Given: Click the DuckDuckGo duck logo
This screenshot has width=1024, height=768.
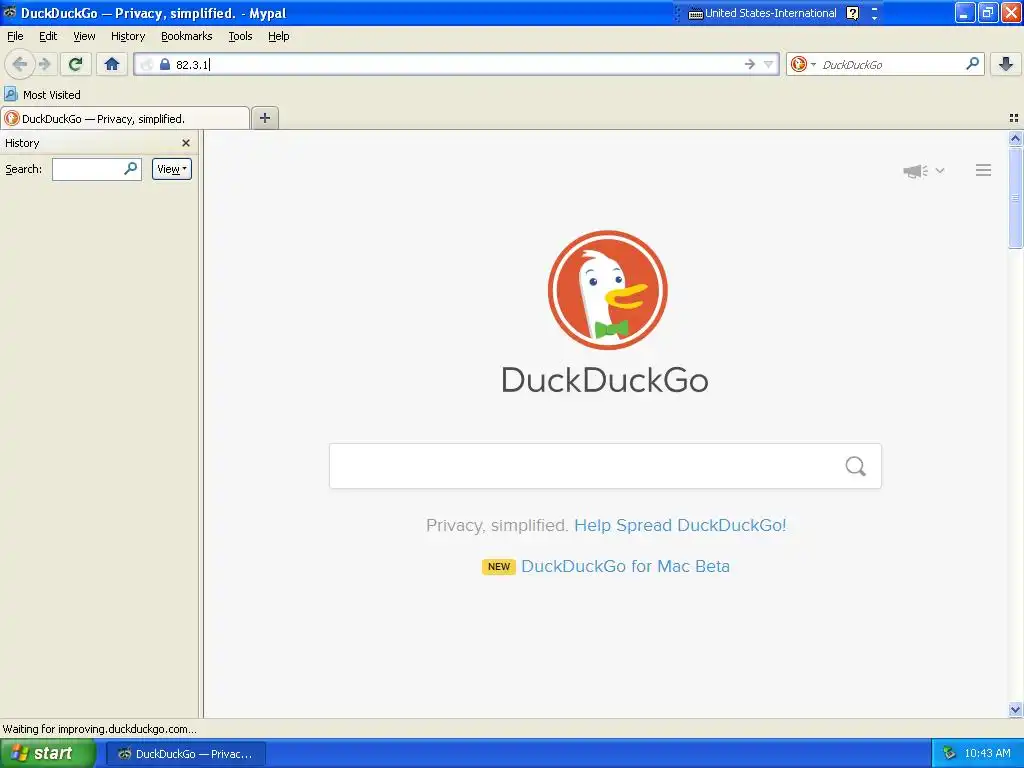Looking at the screenshot, I should tap(607, 290).
